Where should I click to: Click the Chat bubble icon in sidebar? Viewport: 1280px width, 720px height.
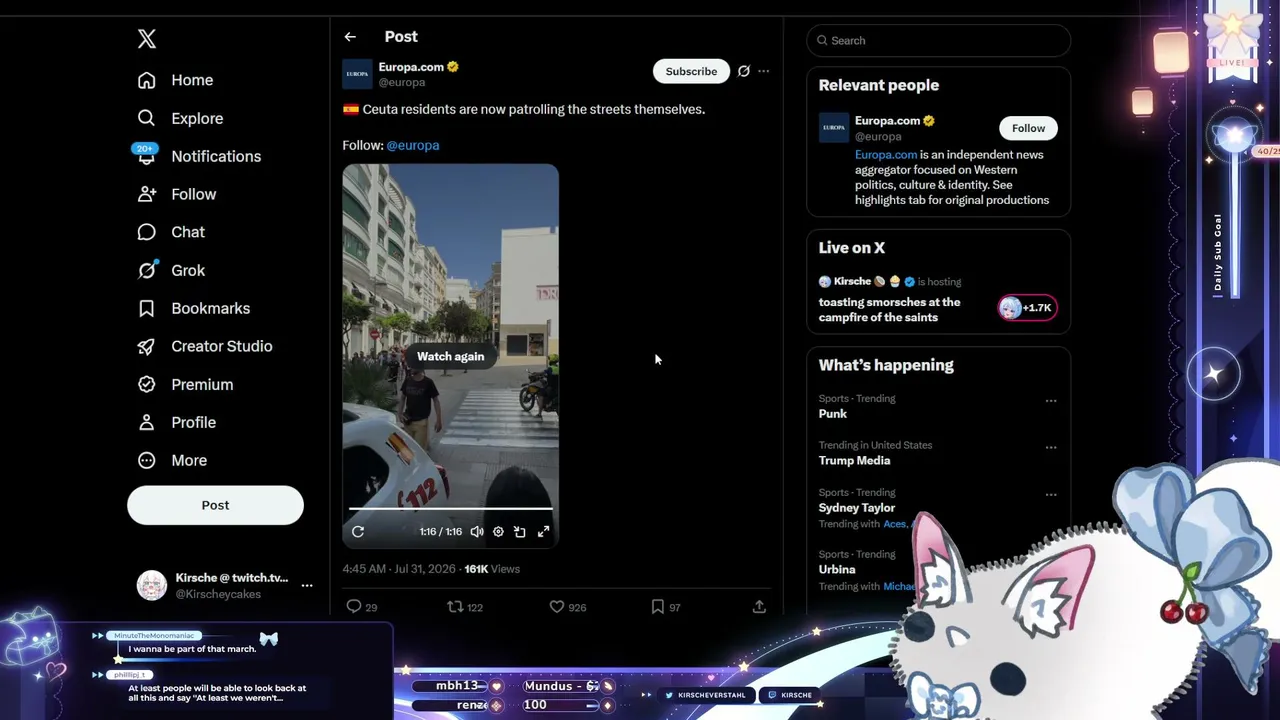(147, 232)
